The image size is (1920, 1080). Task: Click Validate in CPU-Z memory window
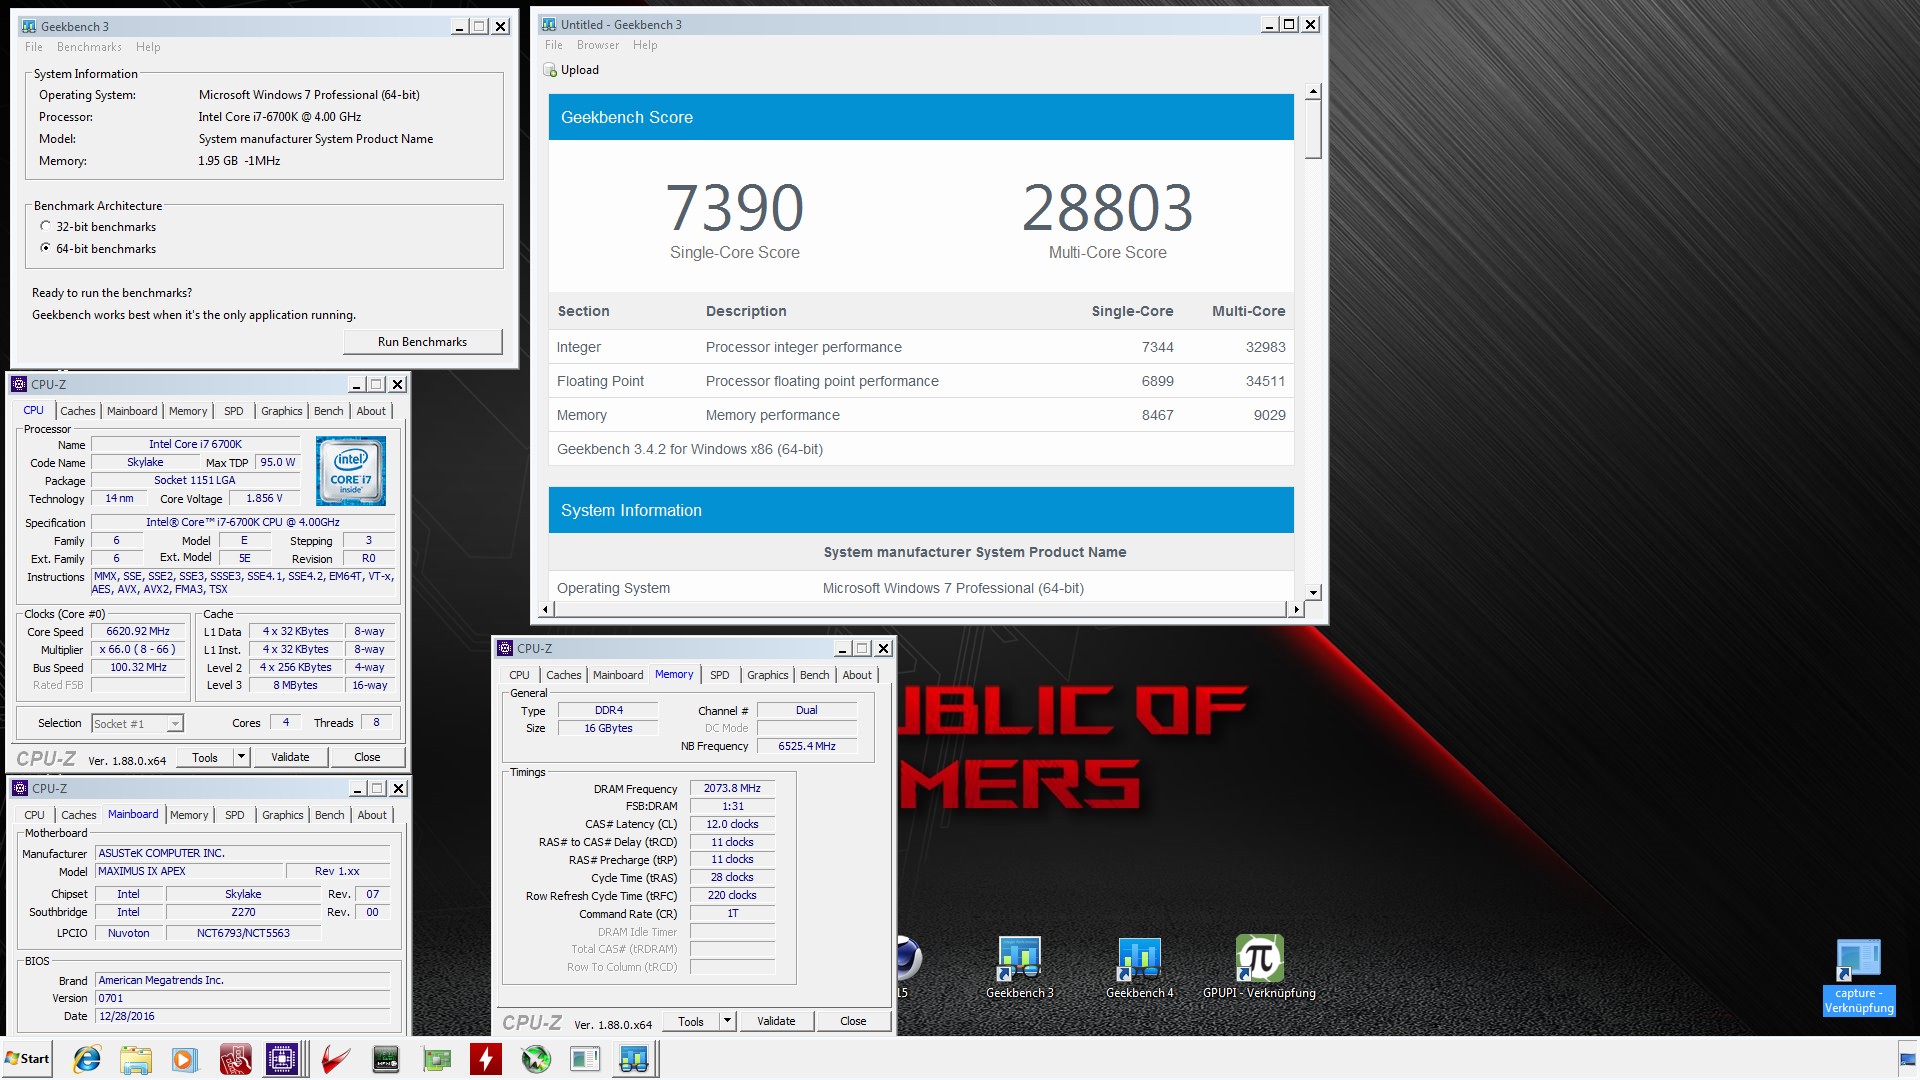776,1021
